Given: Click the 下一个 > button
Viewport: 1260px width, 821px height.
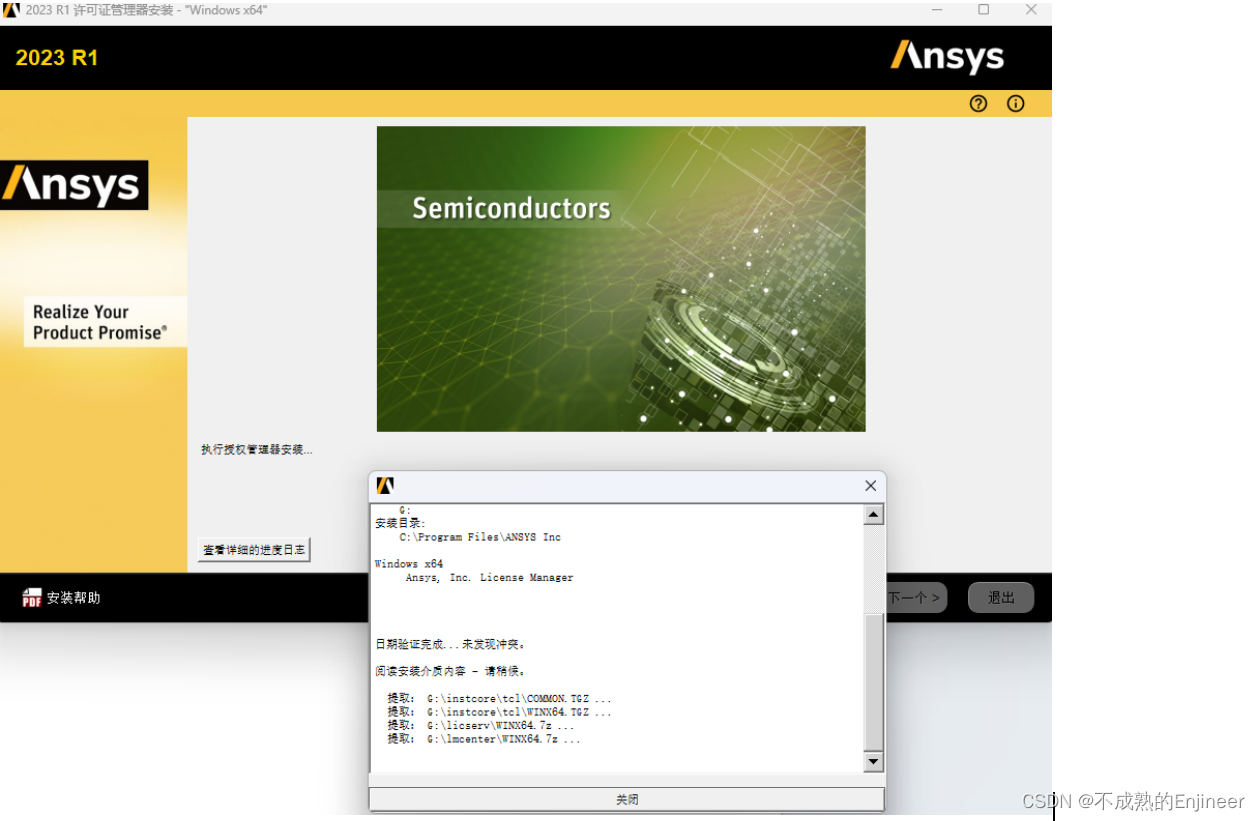Looking at the screenshot, I should tap(915, 598).
